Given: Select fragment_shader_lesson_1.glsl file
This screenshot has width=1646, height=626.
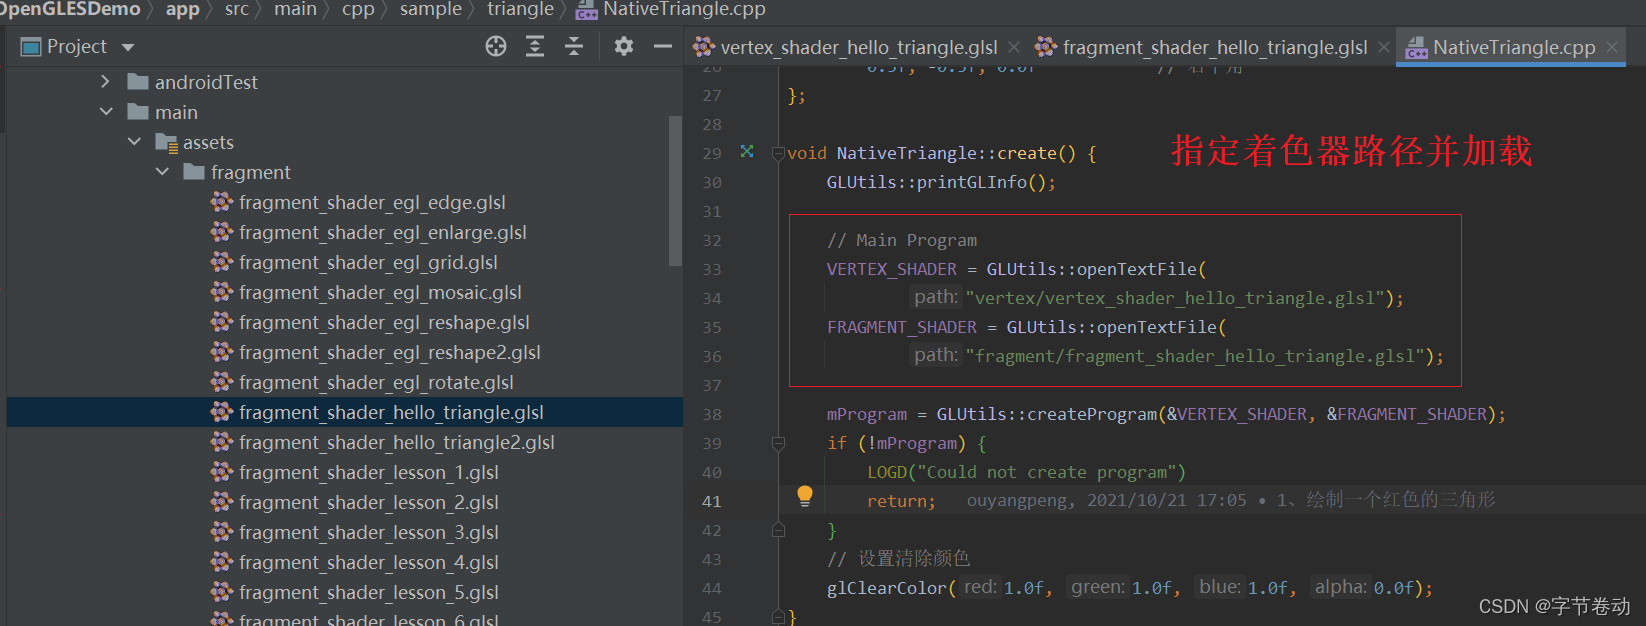Looking at the screenshot, I should (369, 472).
